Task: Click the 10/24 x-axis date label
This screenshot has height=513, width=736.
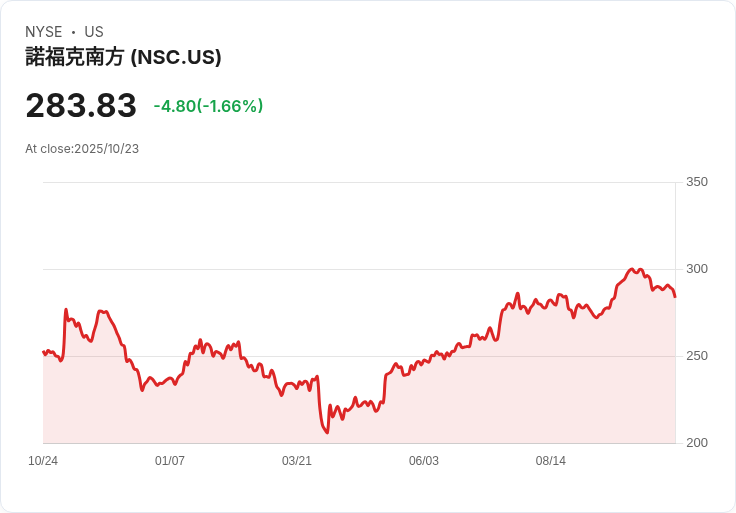Action: pyautogui.click(x=43, y=461)
